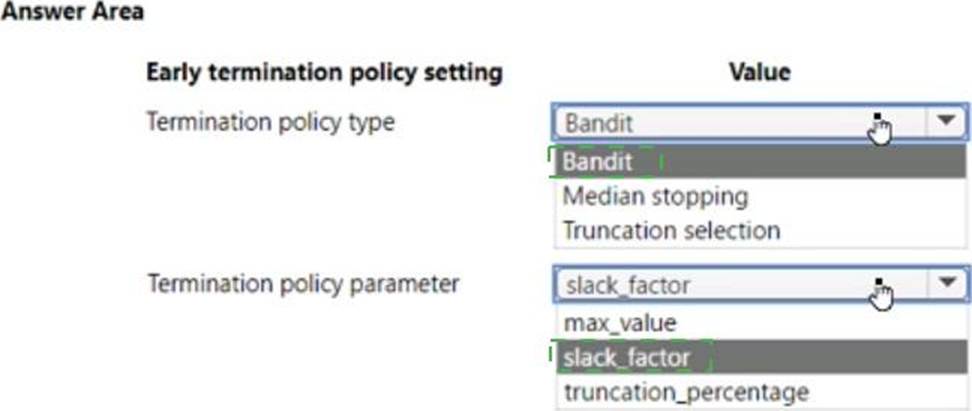Click green bracket marker beside Bandit option
The width and height of the screenshot is (972, 411).
[550, 162]
